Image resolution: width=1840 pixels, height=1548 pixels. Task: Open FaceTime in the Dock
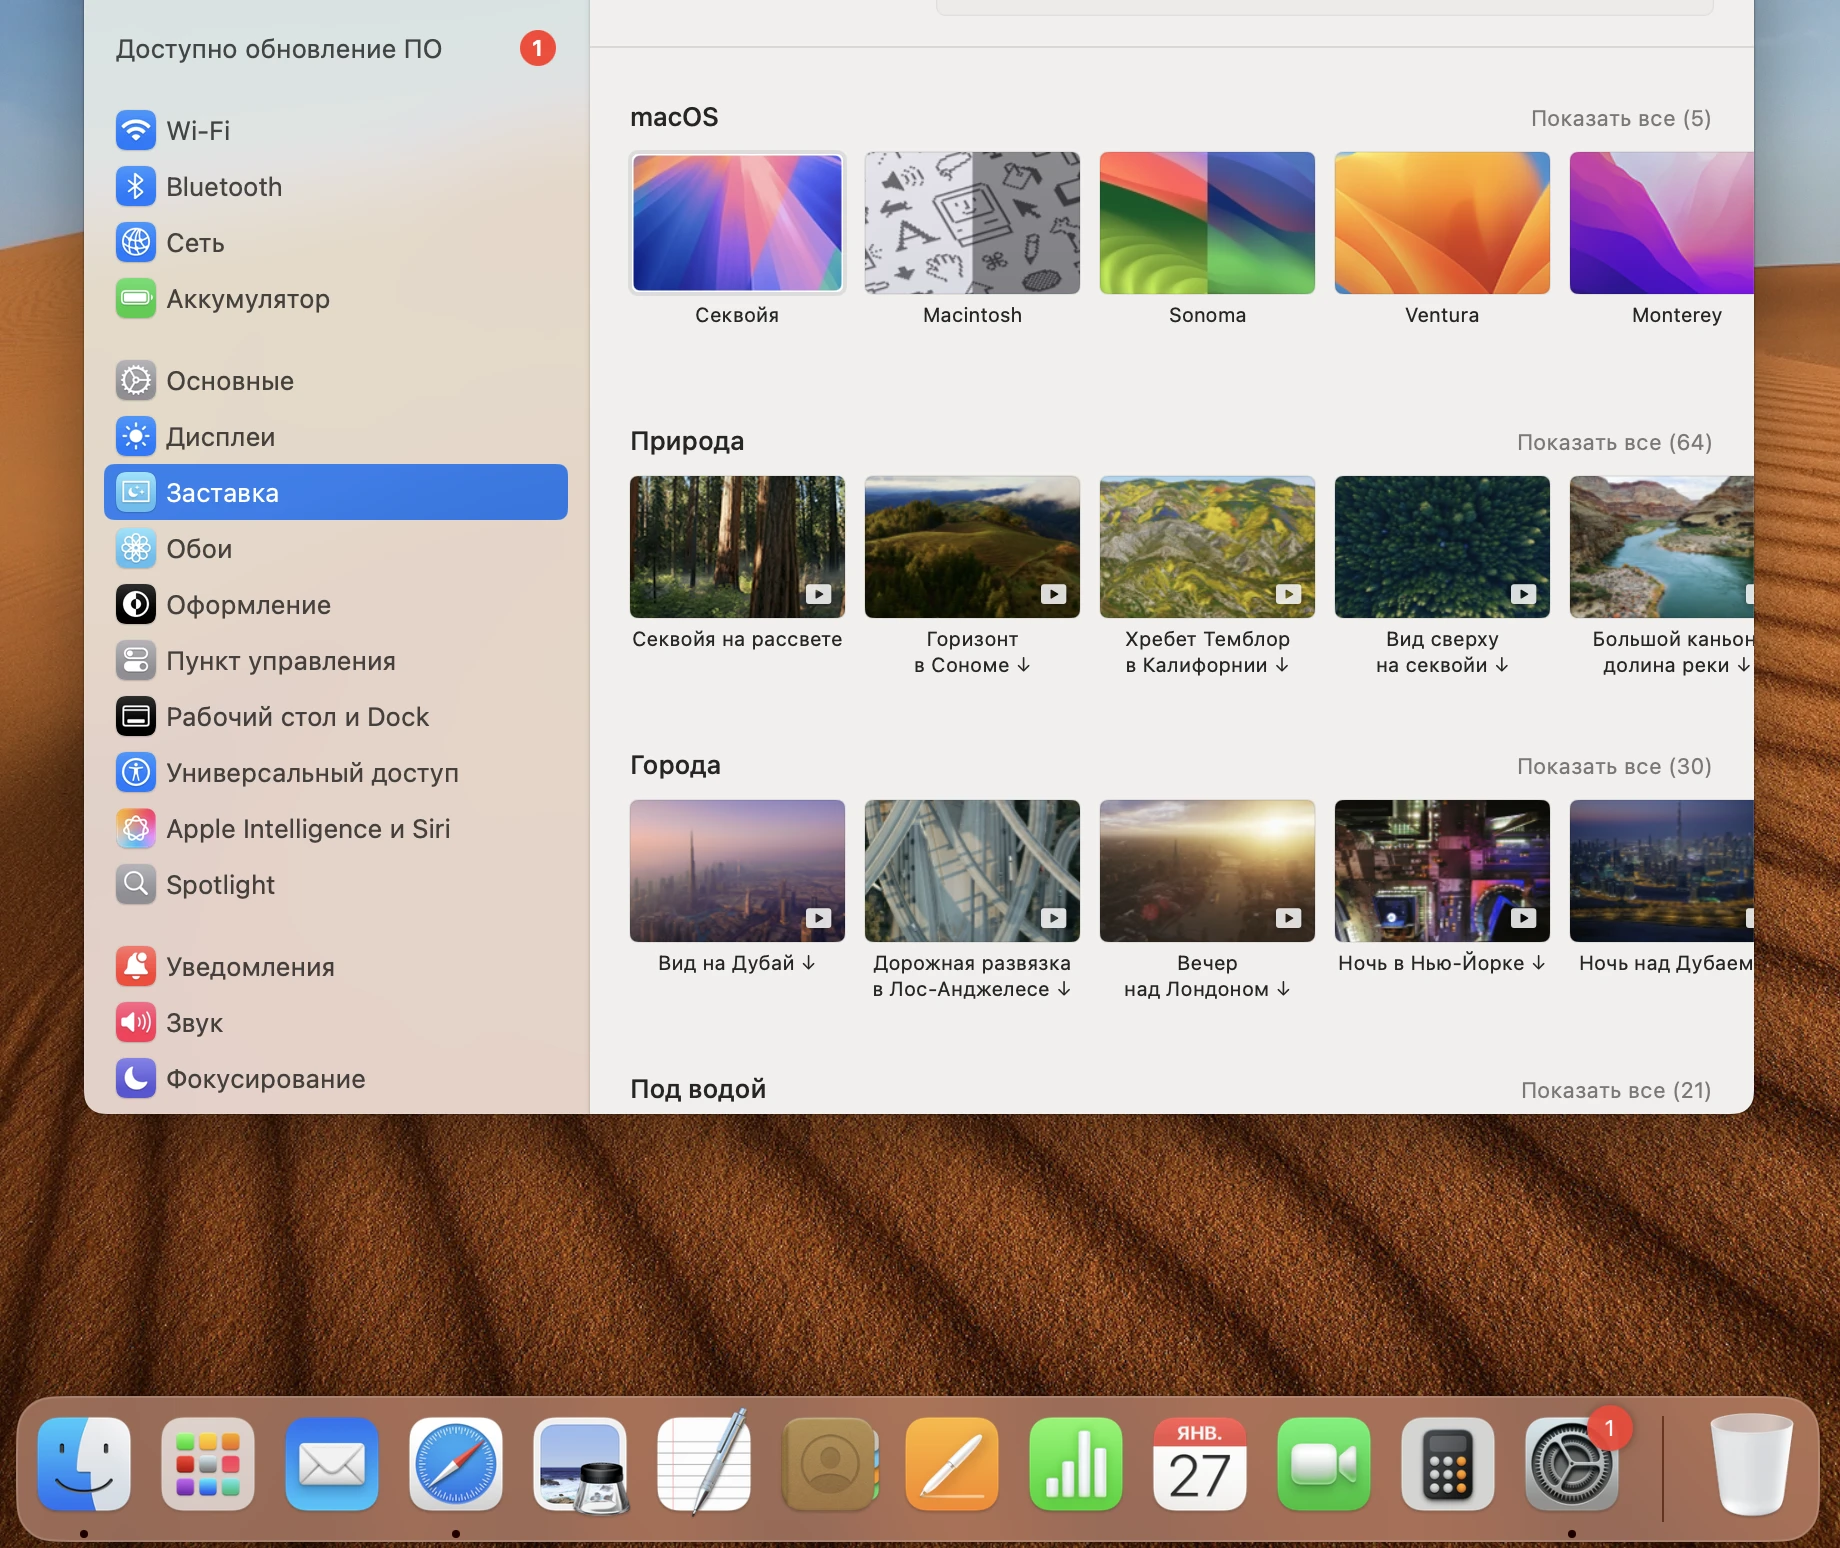point(1324,1464)
